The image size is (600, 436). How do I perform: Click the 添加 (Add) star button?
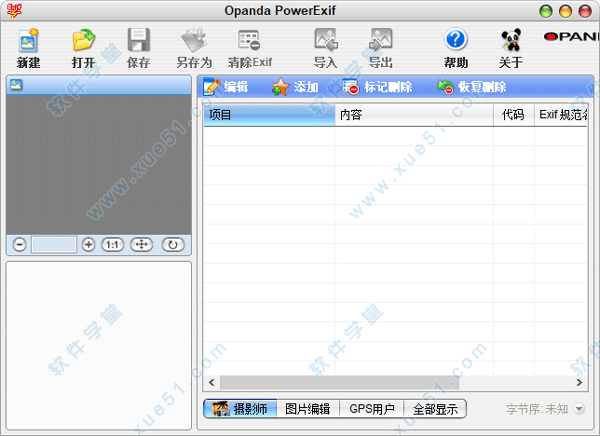point(295,87)
